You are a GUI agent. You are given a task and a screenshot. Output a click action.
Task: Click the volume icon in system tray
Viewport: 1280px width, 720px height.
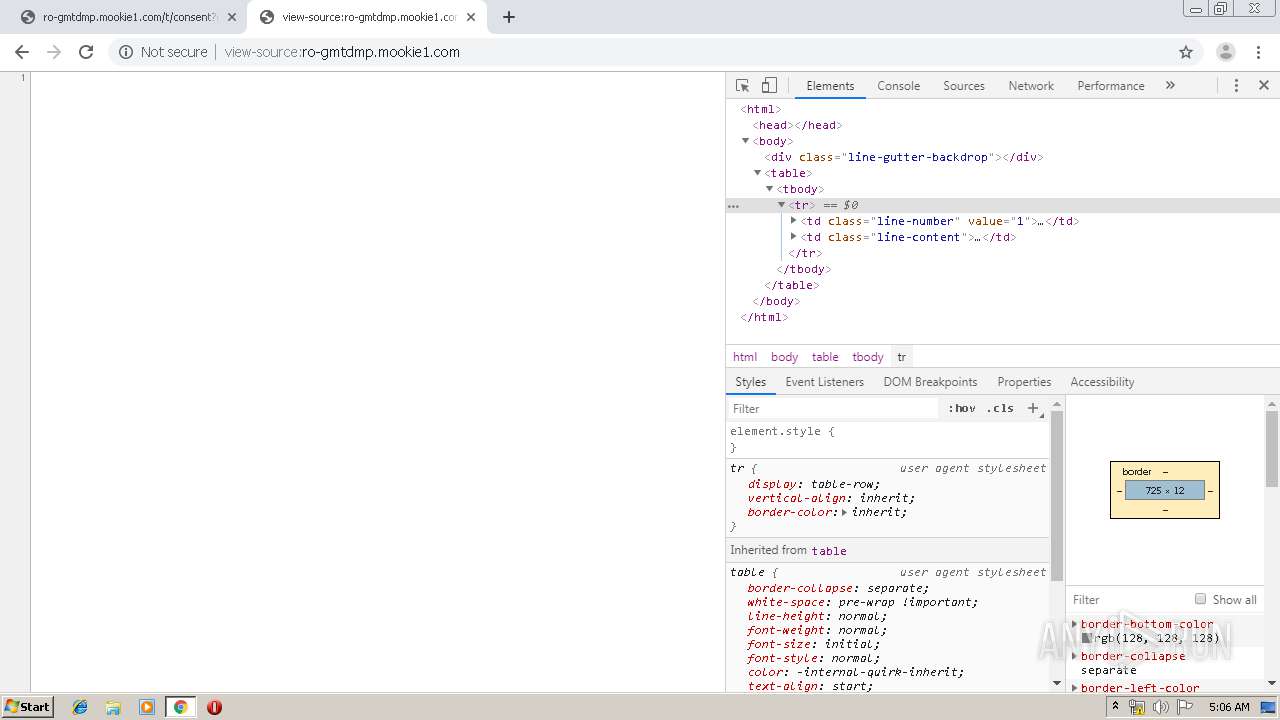click(x=1160, y=707)
